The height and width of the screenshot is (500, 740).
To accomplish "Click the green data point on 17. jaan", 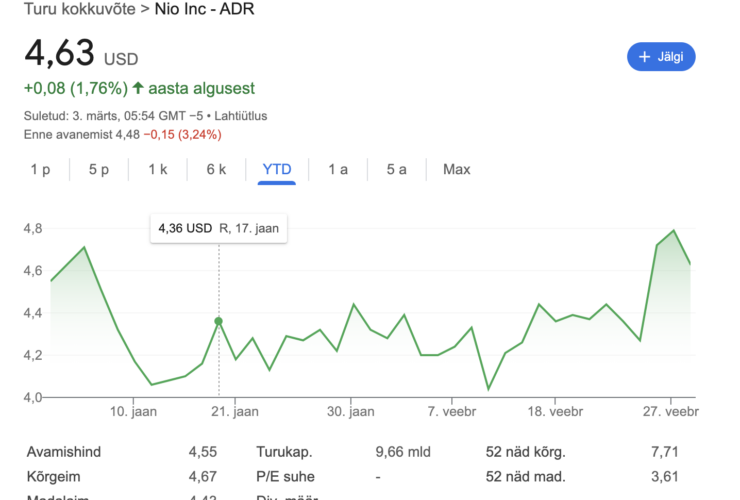I will click(219, 321).
